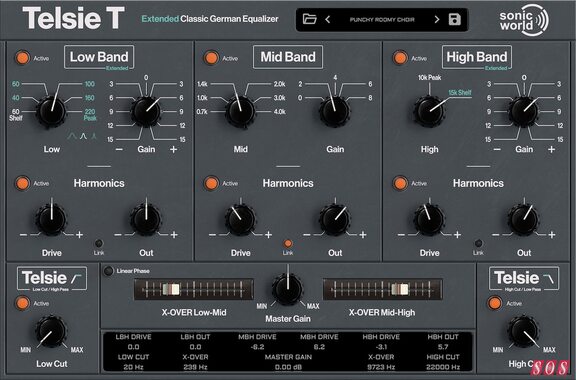This screenshot has height=380, width=576.
Task: Toggle the Low Cut filter Active button
Action: coord(22,303)
